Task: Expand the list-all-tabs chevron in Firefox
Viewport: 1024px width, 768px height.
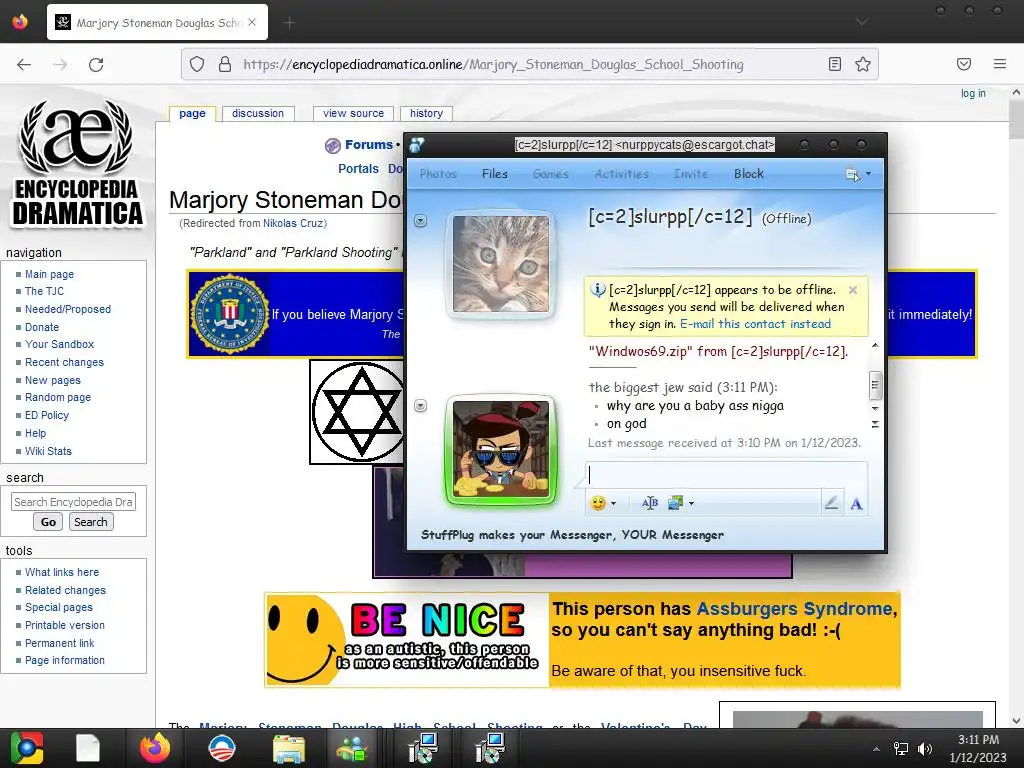Action: [x=862, y=22]
